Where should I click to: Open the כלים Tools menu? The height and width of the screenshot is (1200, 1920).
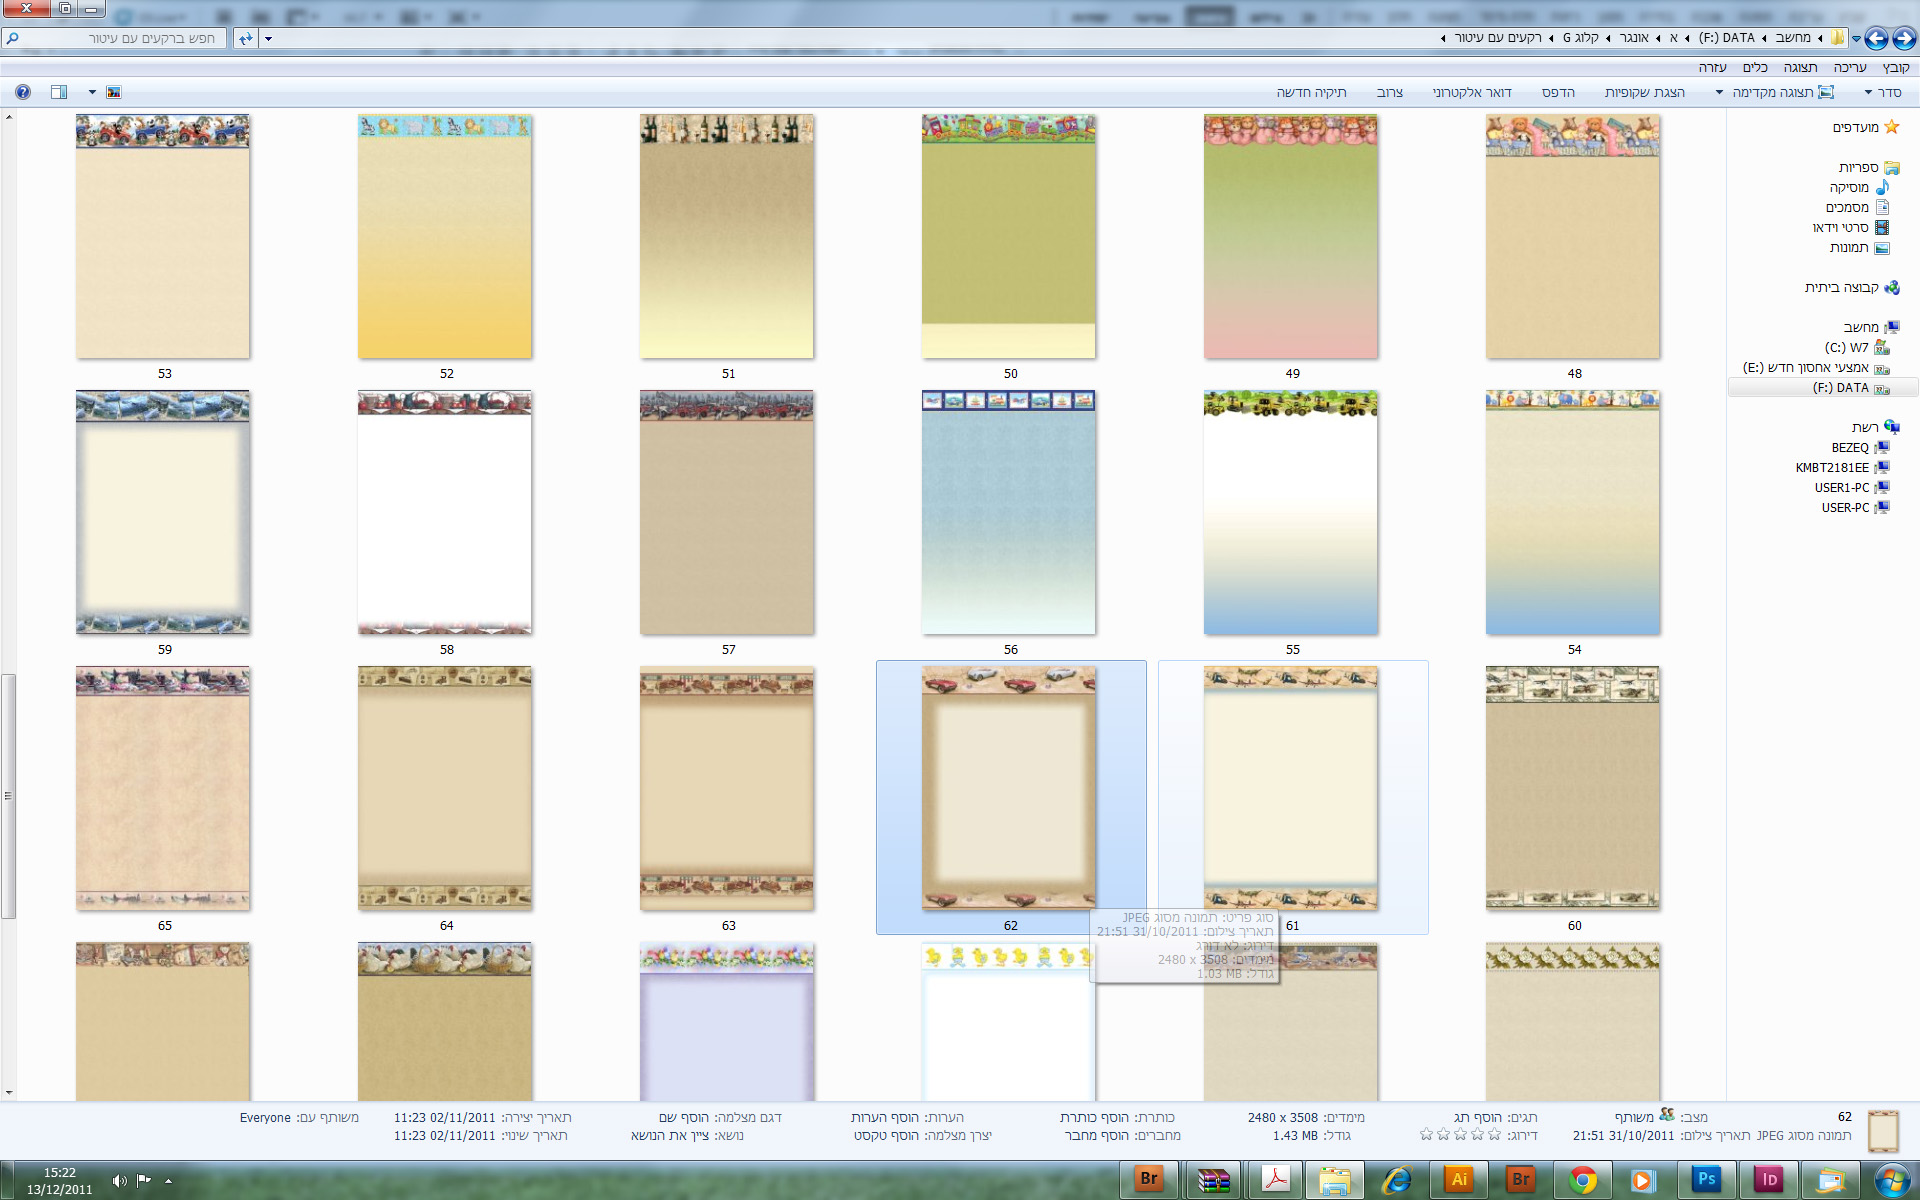[x=1755, y=67]
